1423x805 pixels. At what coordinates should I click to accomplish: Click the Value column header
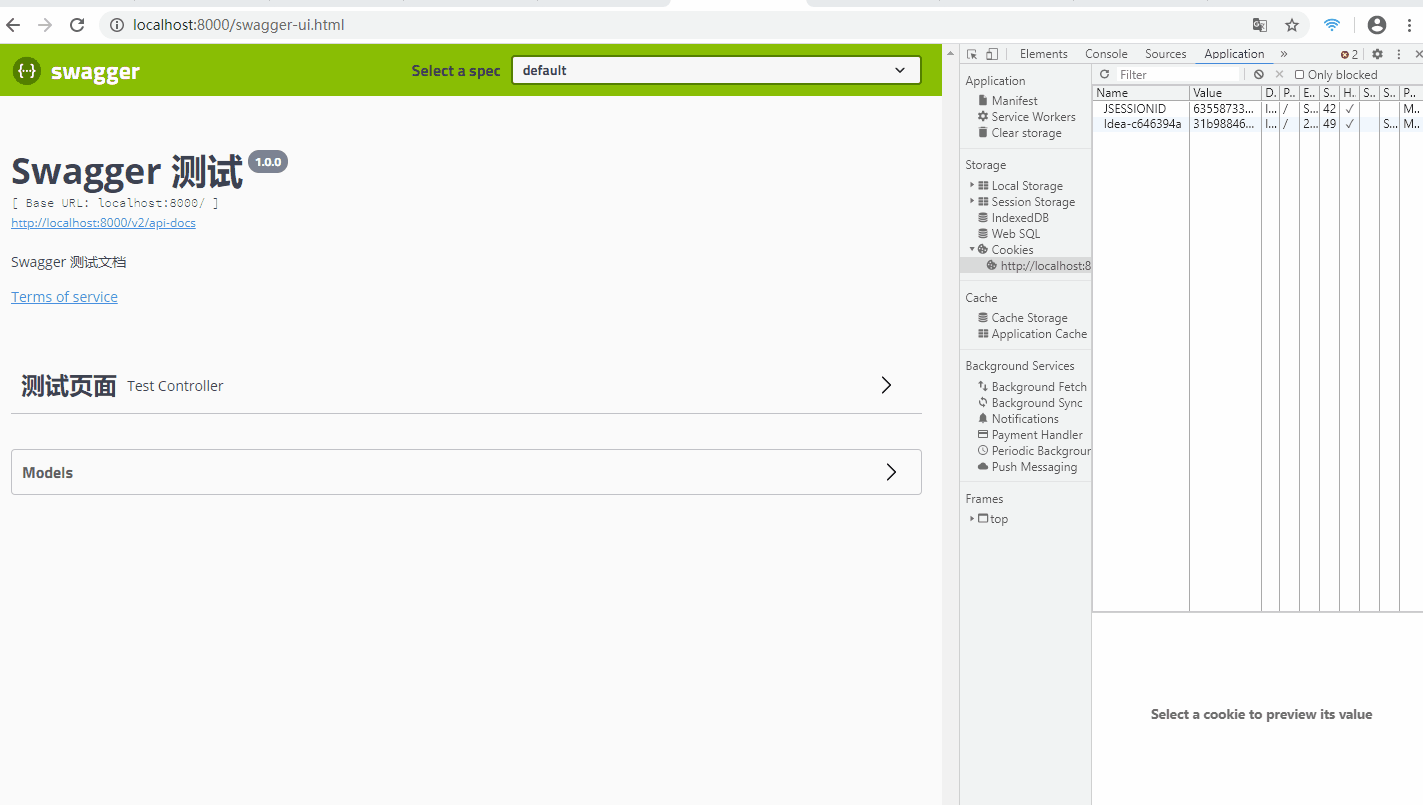click(1225, 93)
